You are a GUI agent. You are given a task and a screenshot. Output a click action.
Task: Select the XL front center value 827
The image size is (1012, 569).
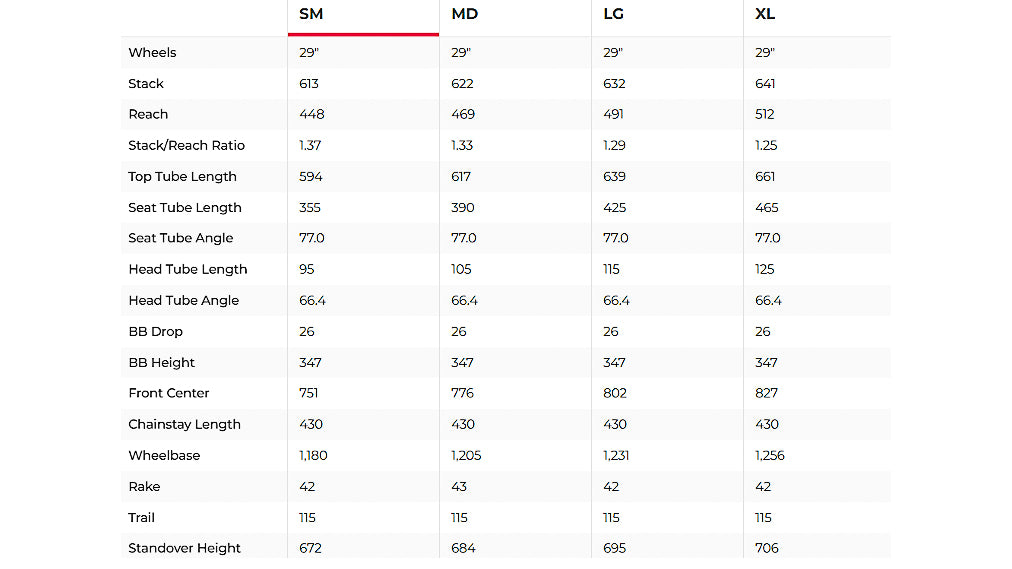coord(766,394)
